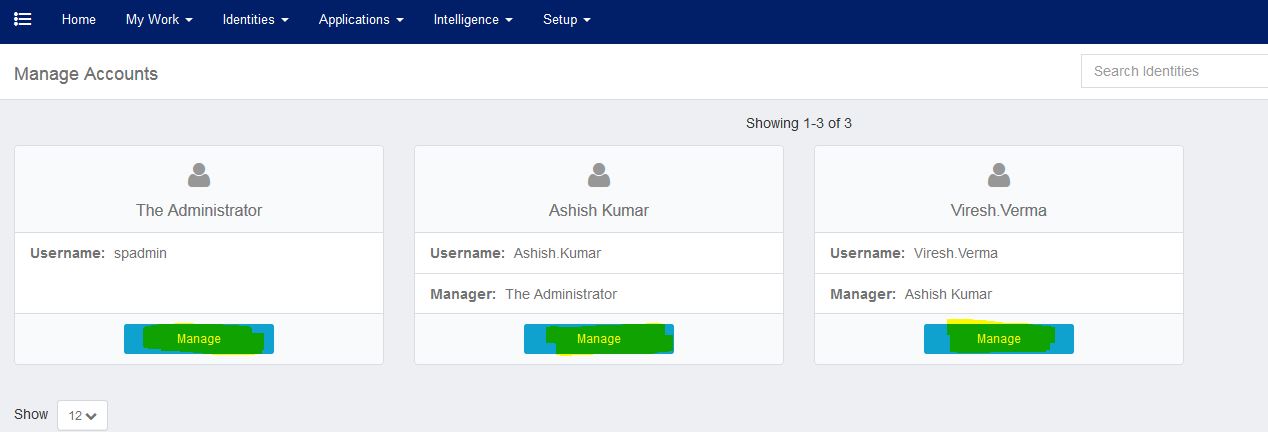Manage Viresh.Verma's account
This screenshot has height=432, width=1268.
point(999,339)
